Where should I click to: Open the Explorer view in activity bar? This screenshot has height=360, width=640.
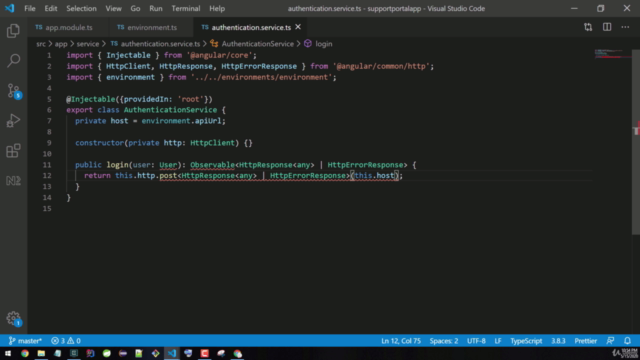13,31
